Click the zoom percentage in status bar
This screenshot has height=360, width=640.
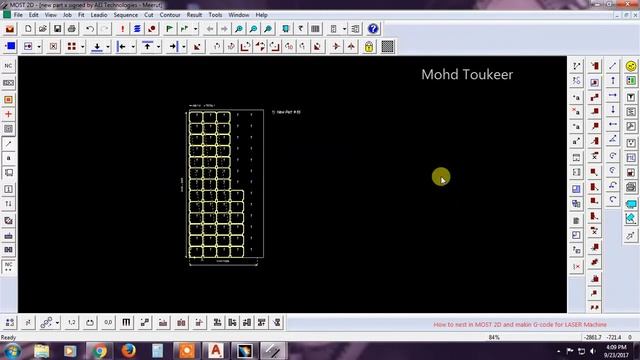tap(494, 338)
